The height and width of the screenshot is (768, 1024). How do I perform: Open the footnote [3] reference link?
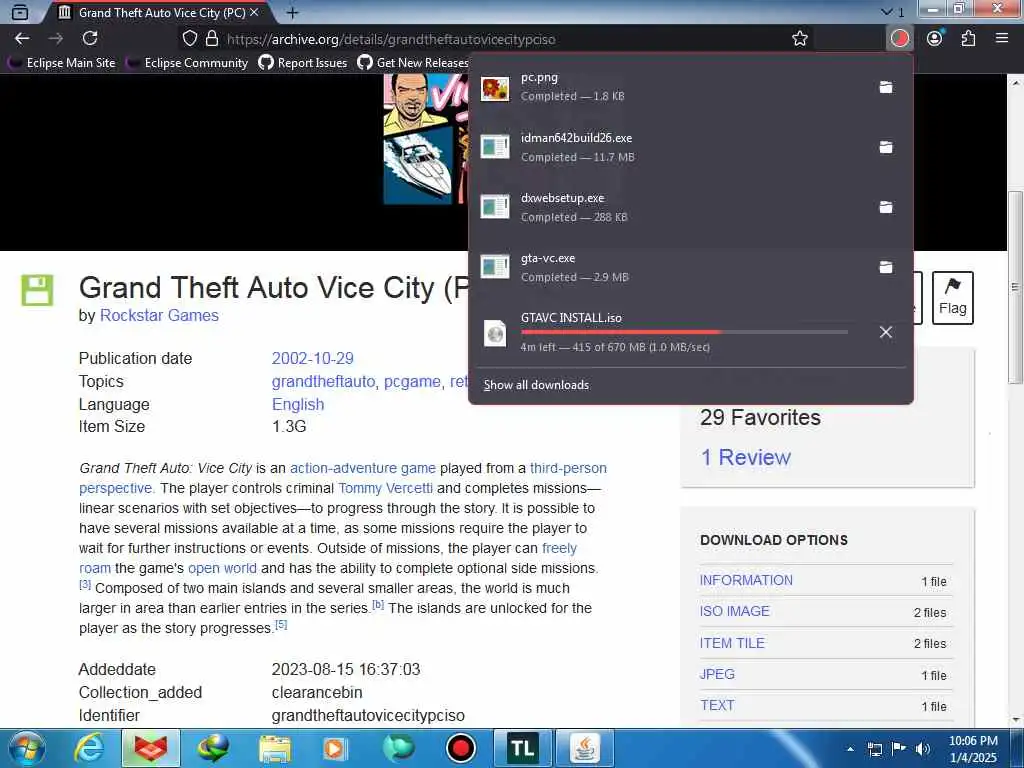click(85, 584)
